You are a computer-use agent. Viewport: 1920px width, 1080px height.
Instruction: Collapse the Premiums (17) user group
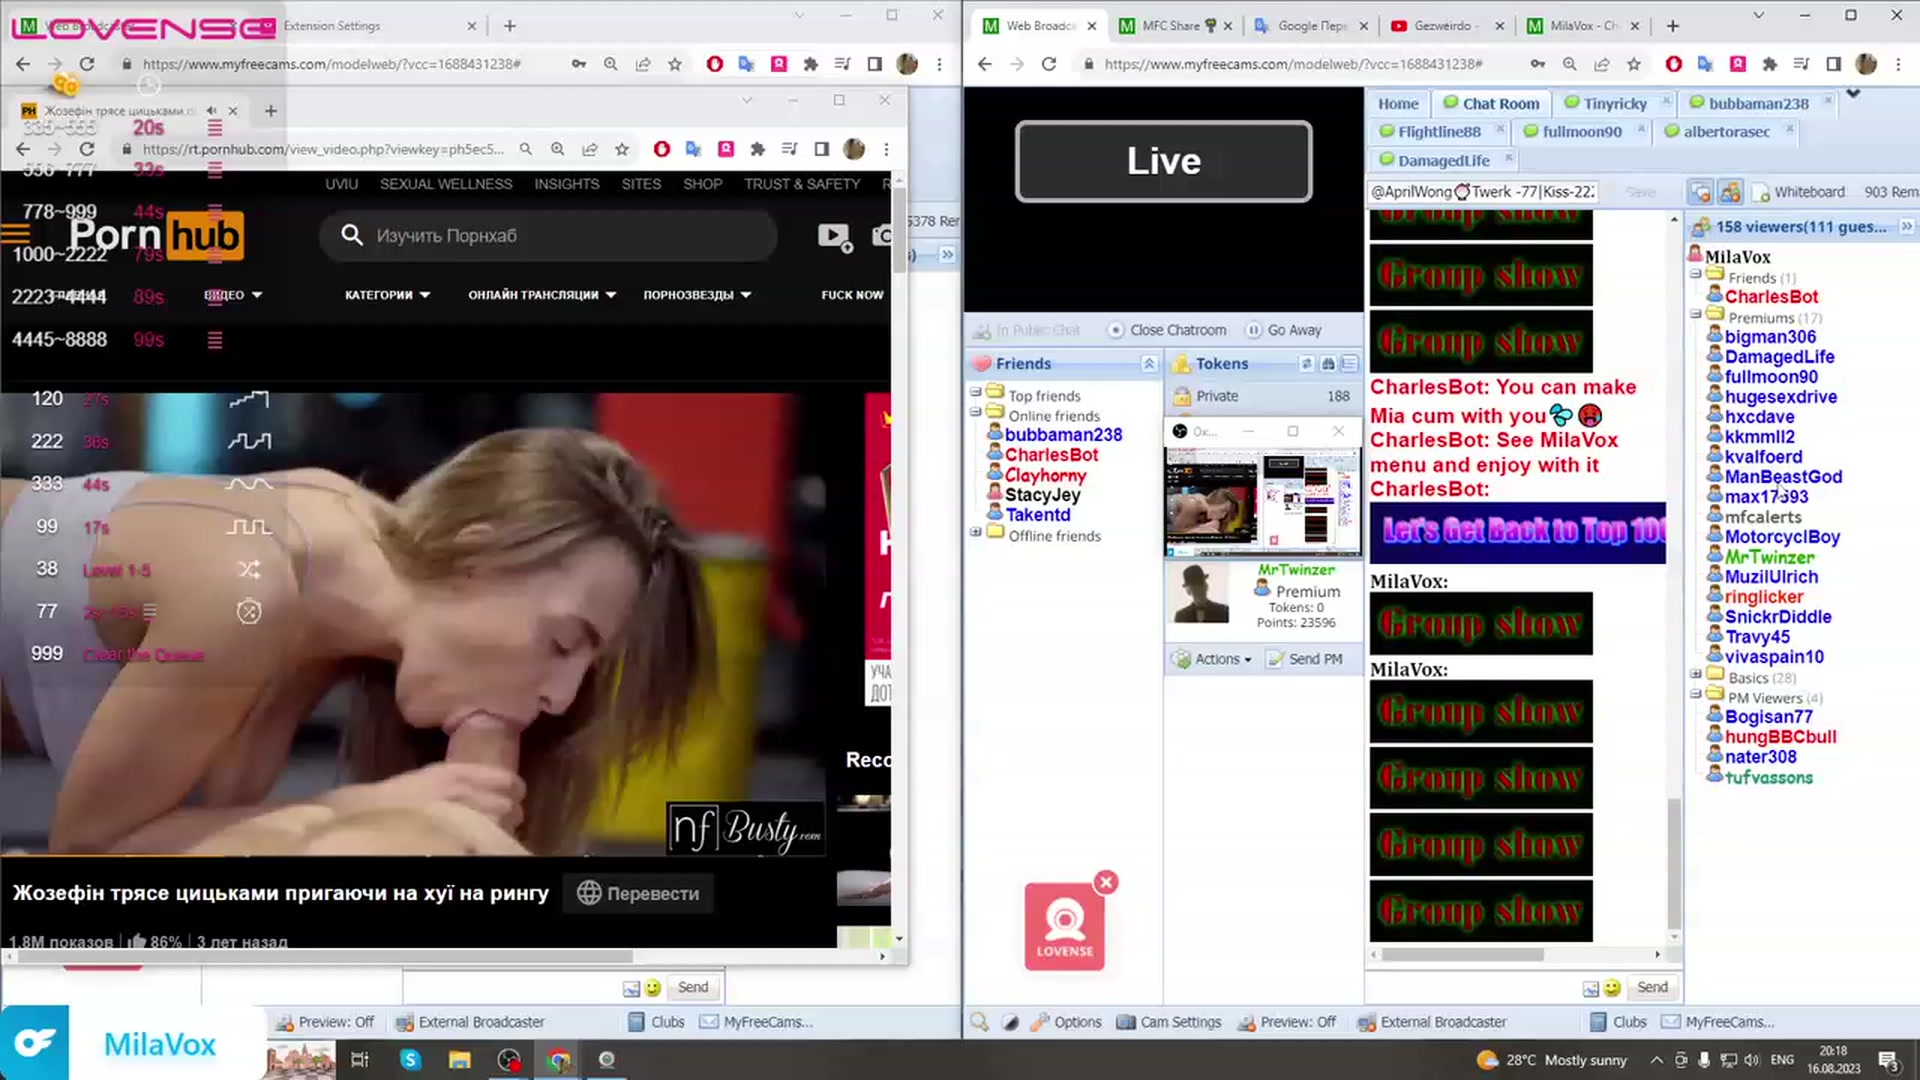coord(1696,314)
